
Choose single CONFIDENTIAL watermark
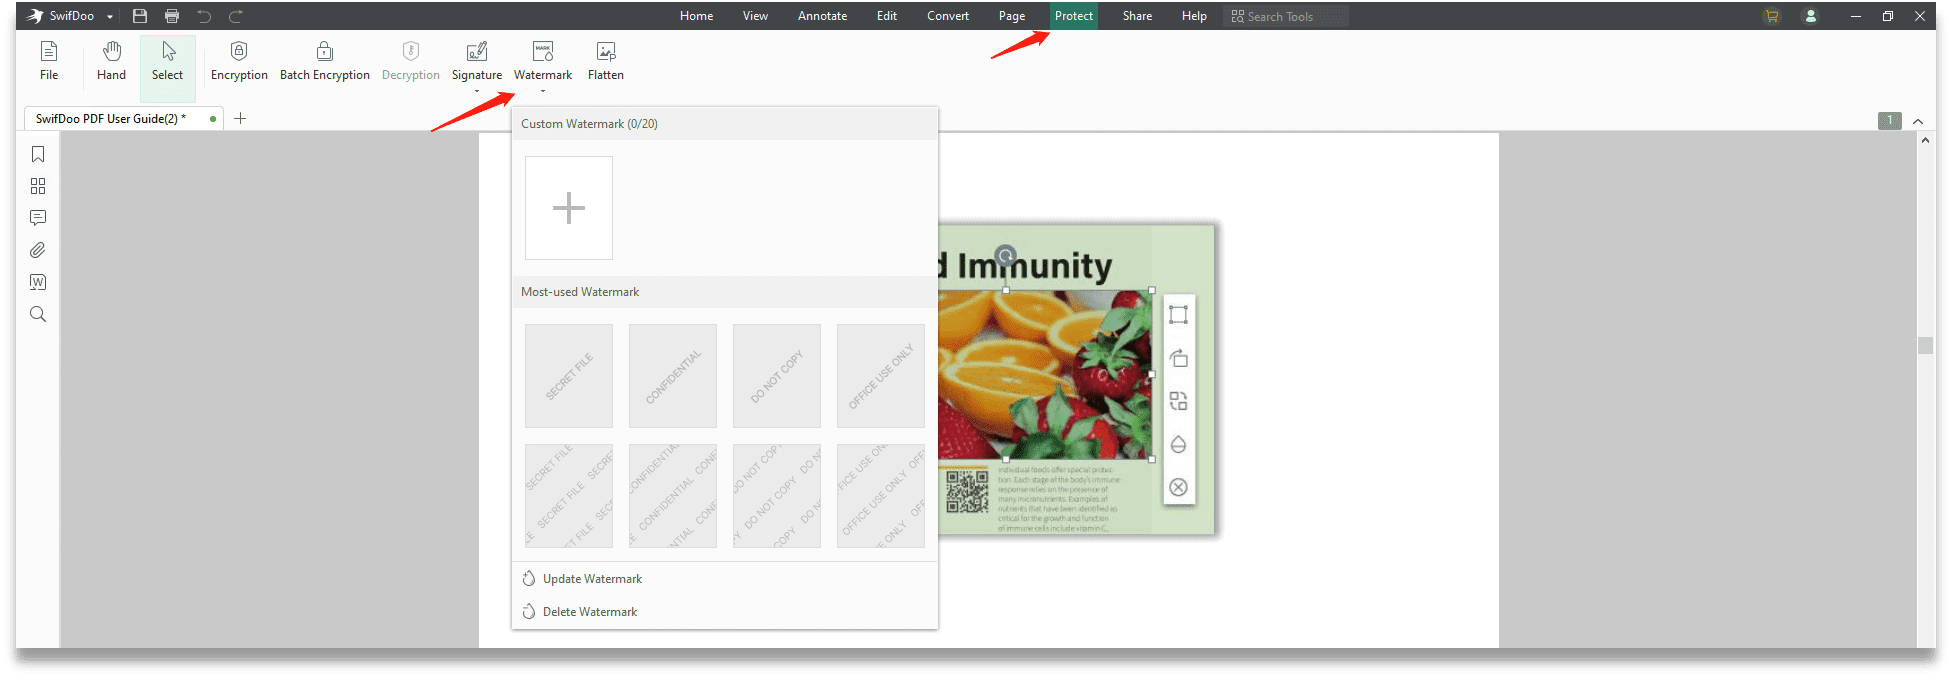click(673, 376)
